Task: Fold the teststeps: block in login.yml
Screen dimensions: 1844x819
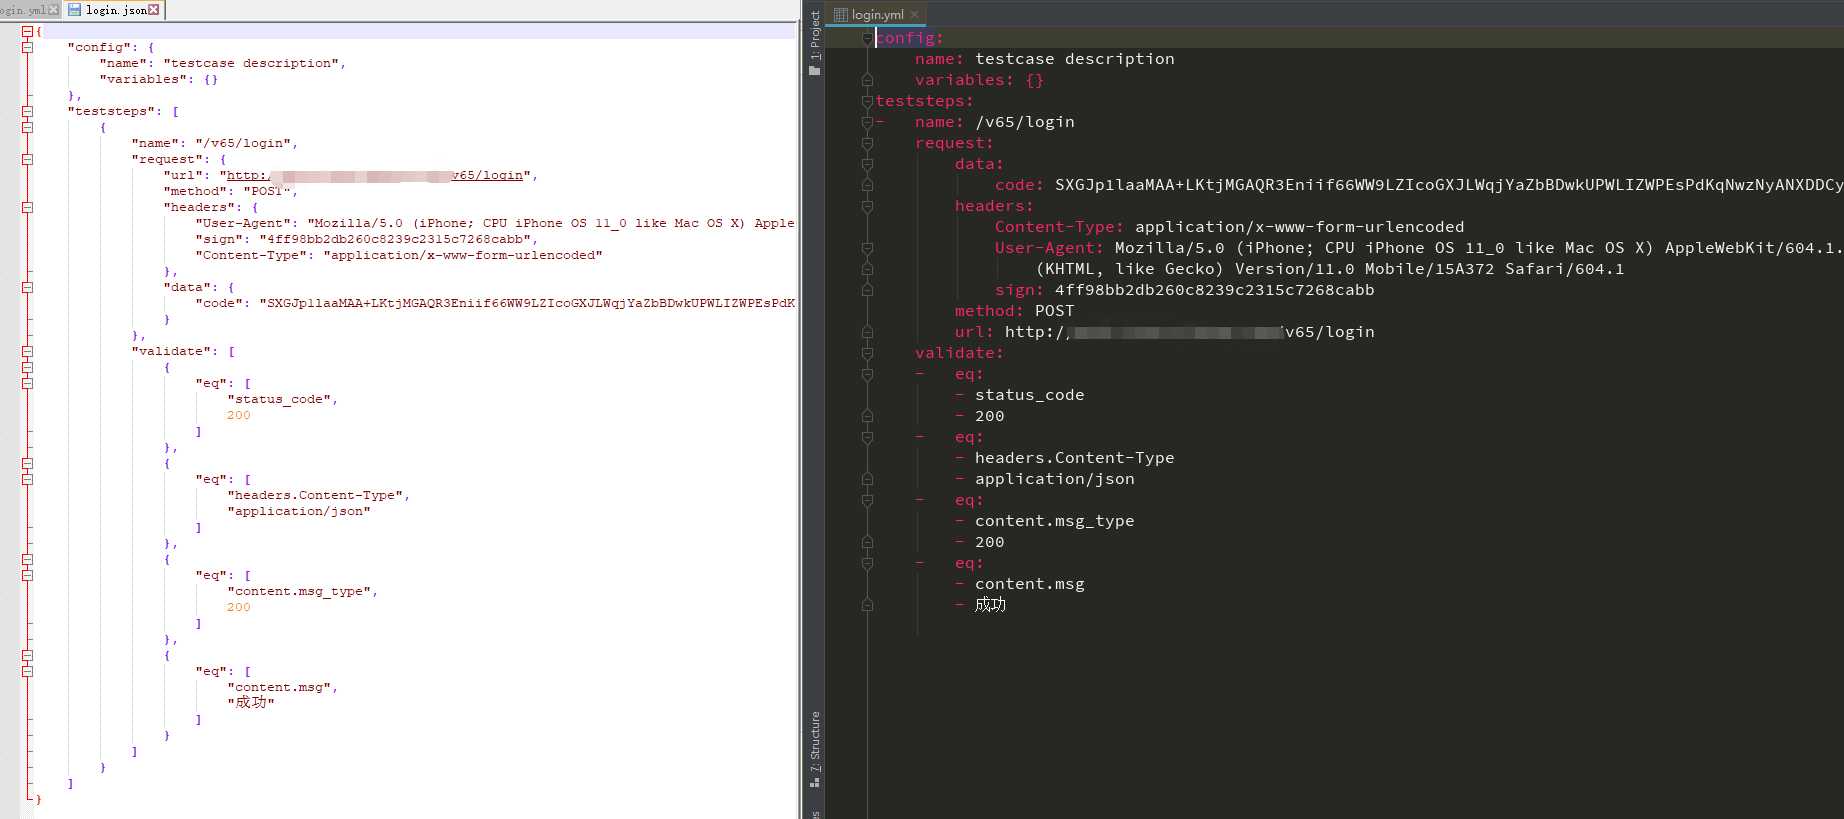Action: (x=867, y=101)
